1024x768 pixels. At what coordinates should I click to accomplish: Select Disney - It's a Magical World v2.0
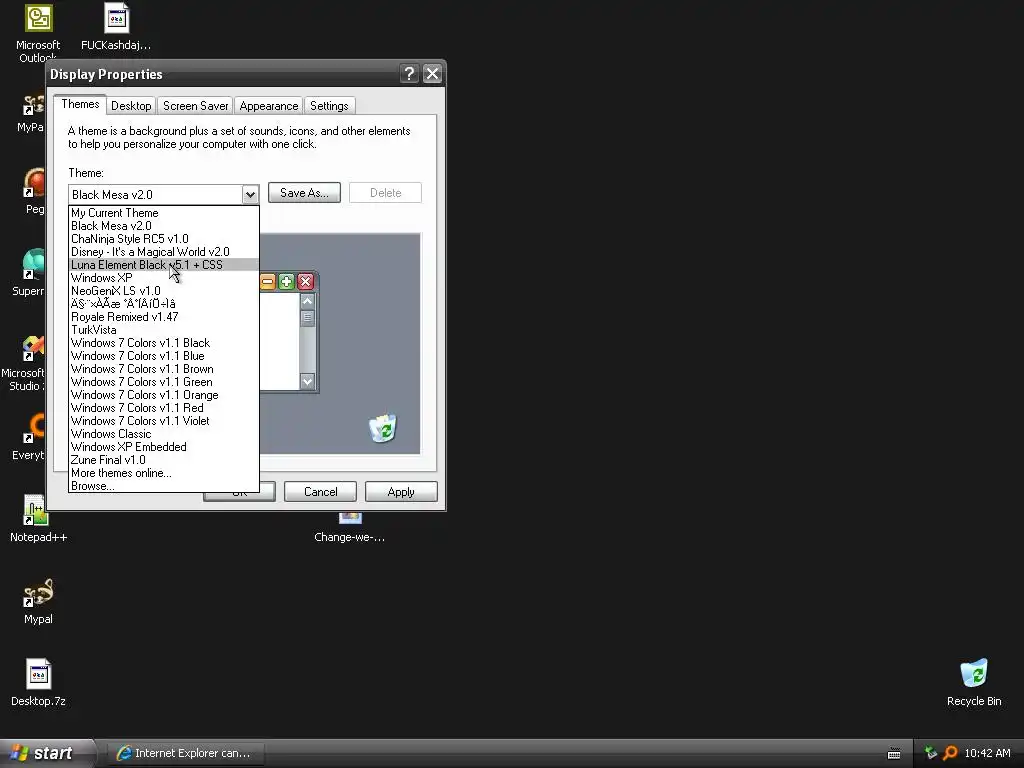pos(164,252)
